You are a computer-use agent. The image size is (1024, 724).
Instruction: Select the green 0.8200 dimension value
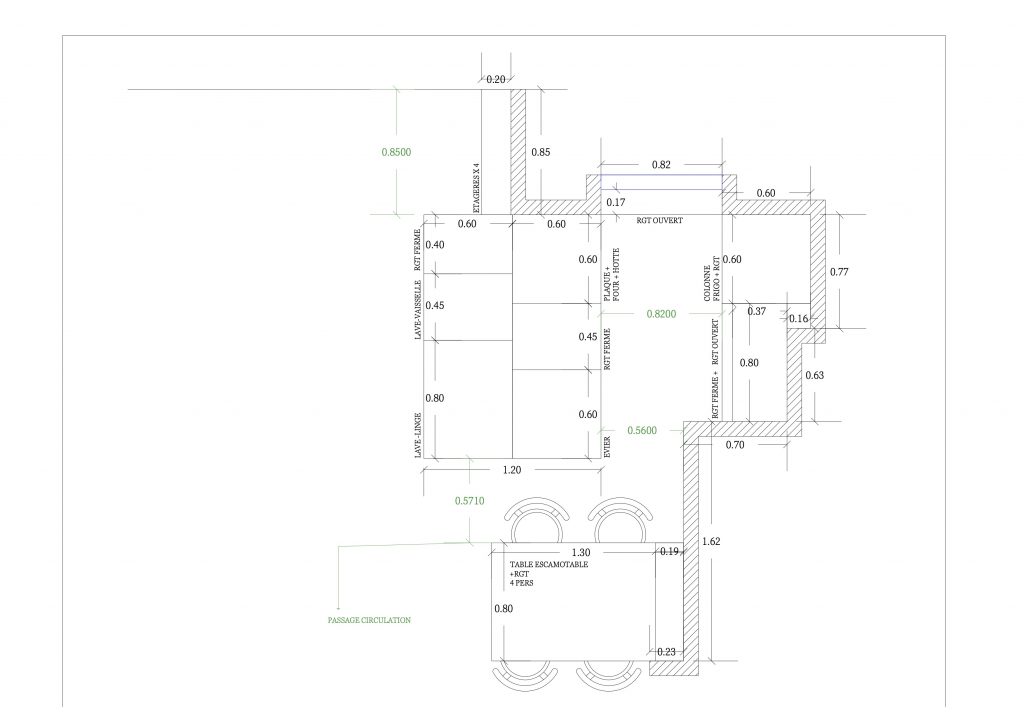click(661, 313)
